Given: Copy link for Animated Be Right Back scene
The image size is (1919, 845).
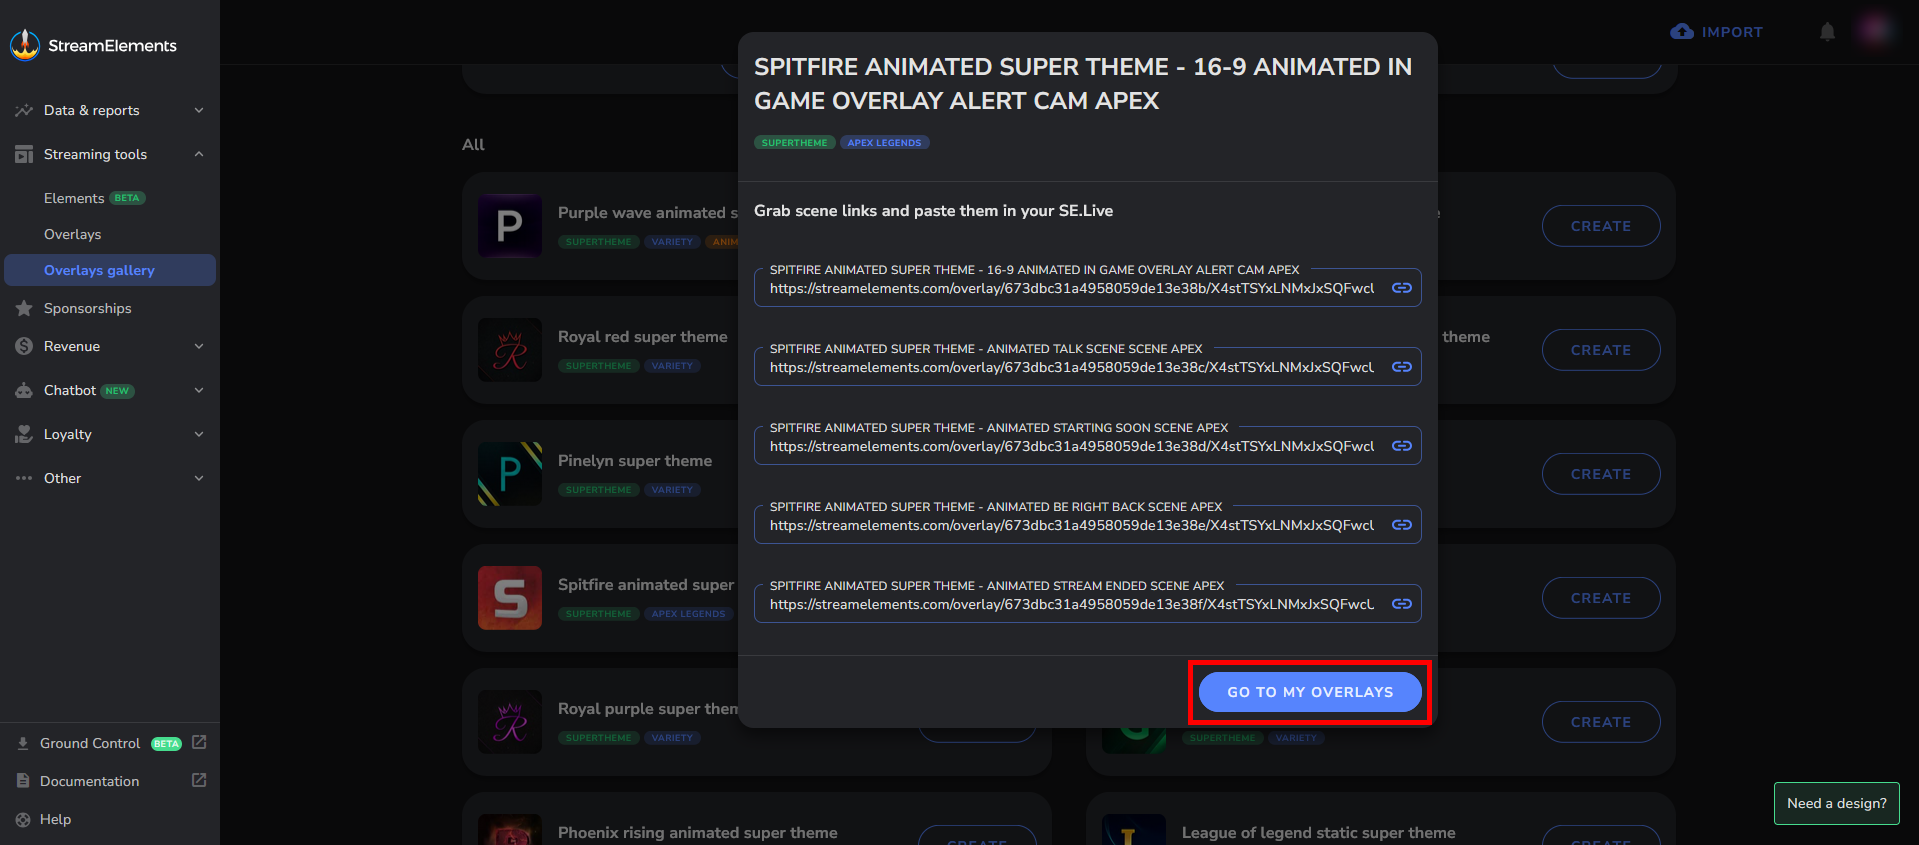Looking at the screenshot, I should pos(1402,525).
